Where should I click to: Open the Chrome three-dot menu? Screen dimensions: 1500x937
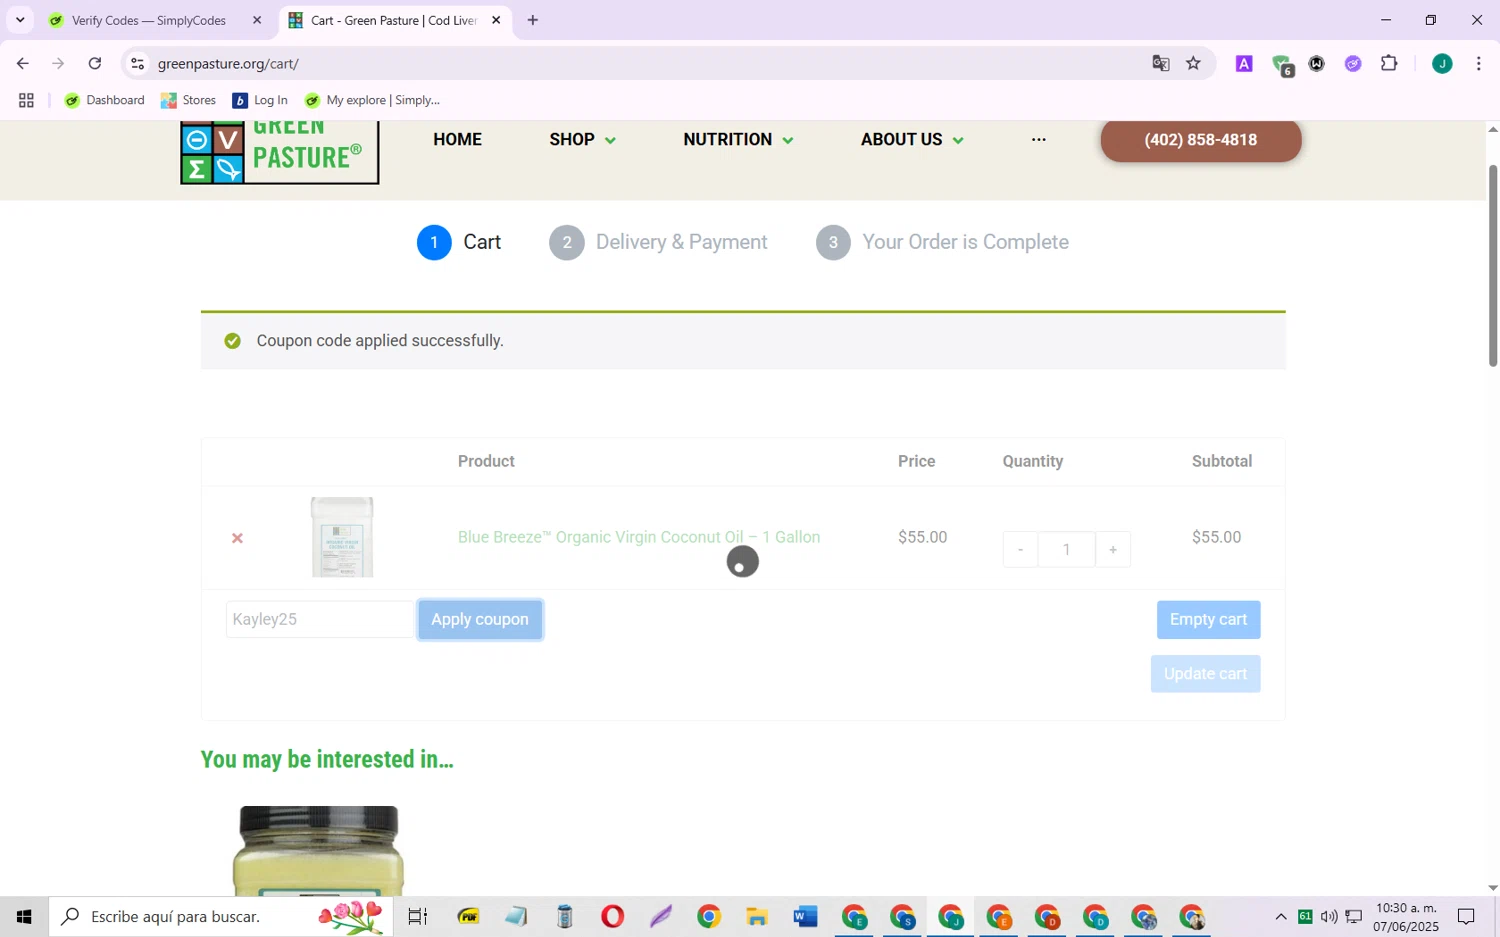click(x=1478, y=64)
